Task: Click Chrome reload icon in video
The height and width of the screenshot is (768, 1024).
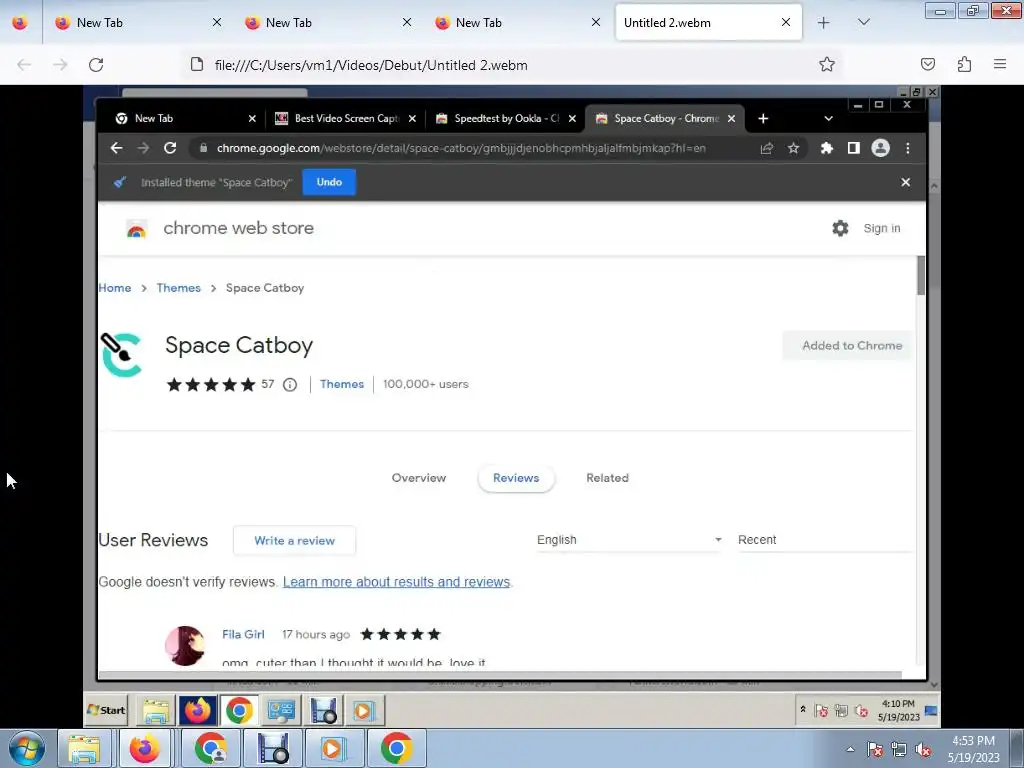Action: point(170,148)
